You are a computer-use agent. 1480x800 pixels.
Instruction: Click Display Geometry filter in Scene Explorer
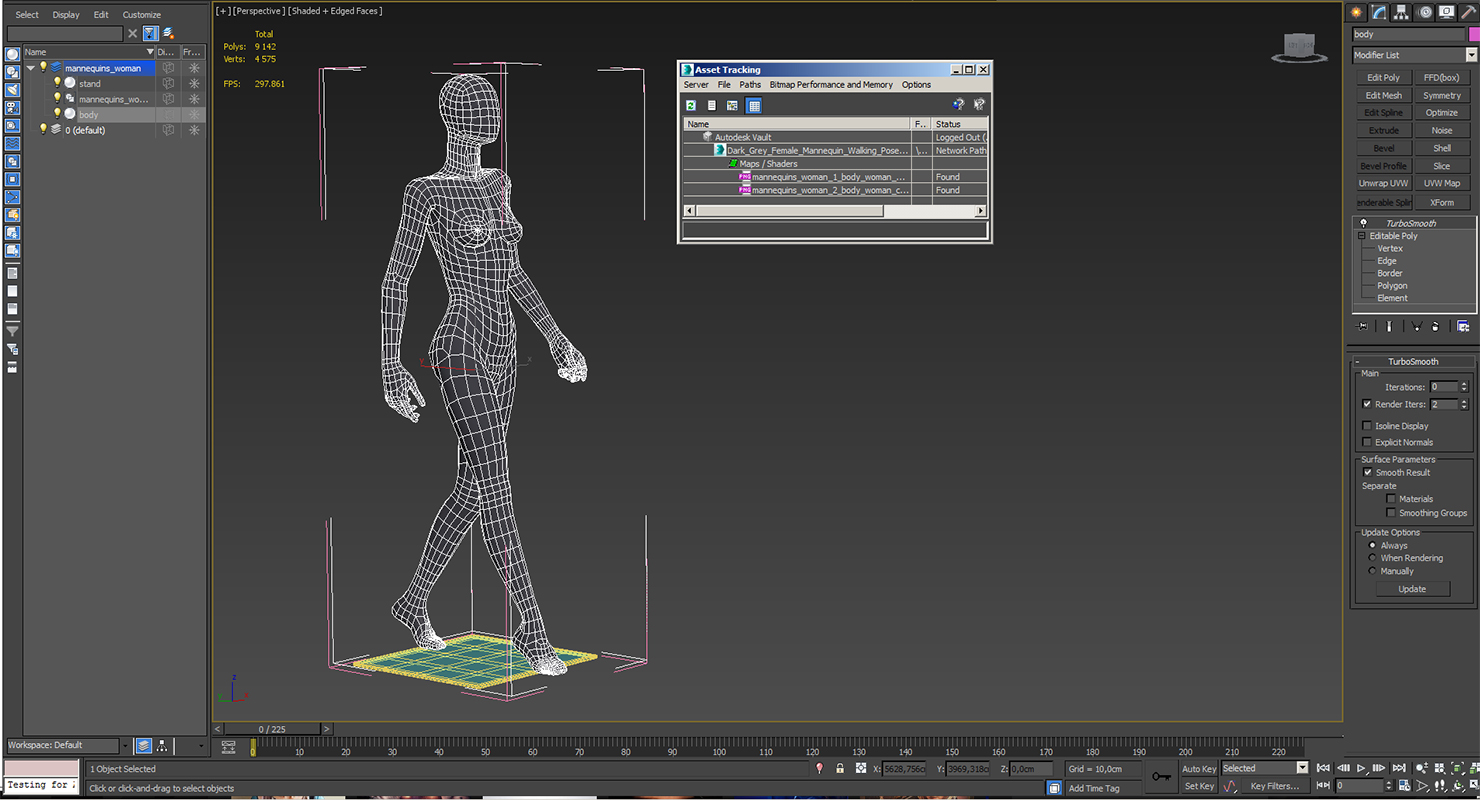(12, 55)
